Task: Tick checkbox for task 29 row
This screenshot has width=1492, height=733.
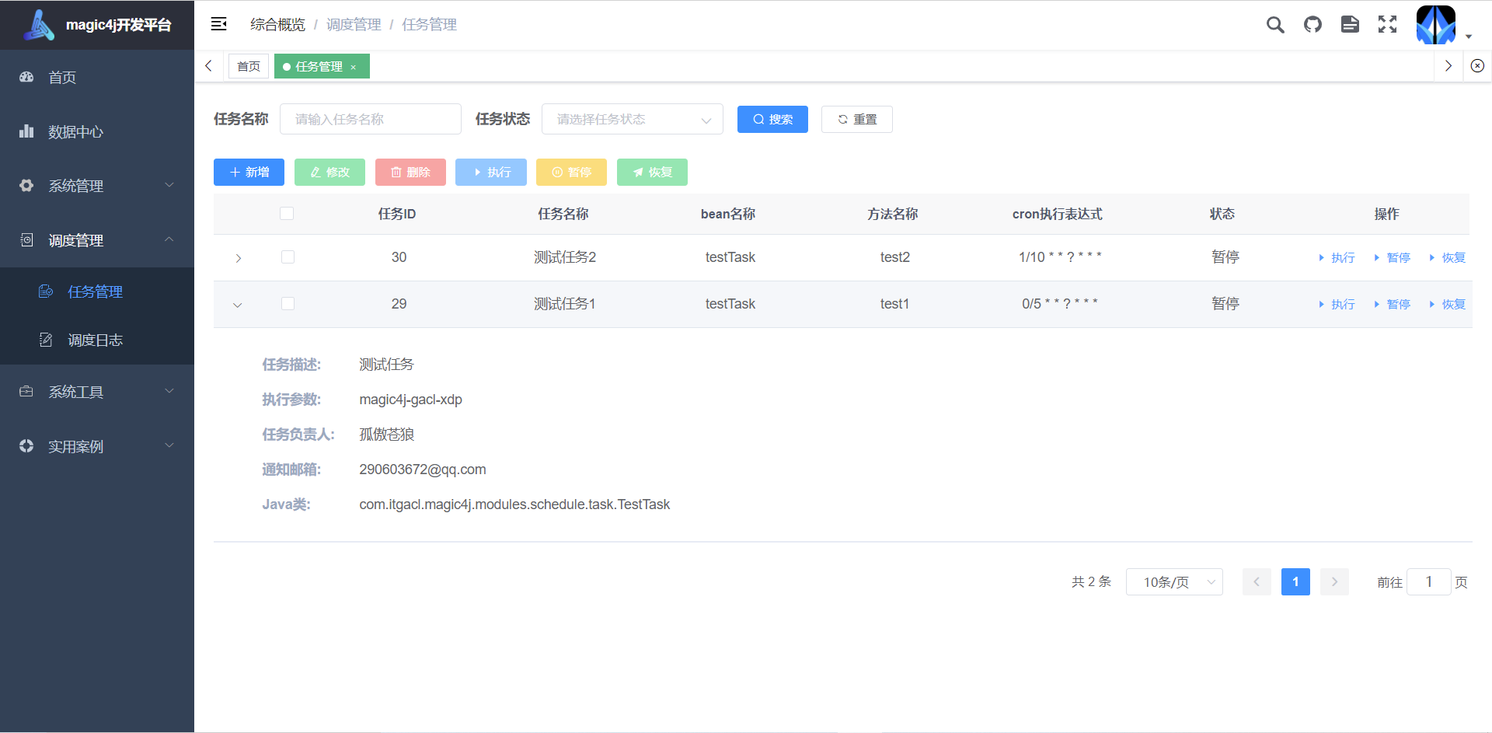Action: click(287, 304)
